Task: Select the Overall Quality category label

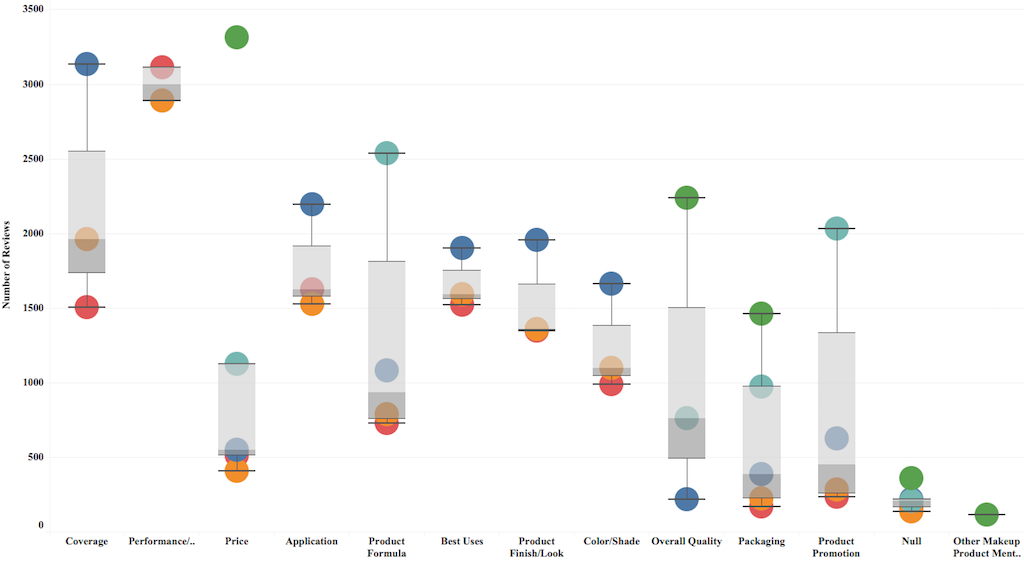Action: pos(686,542)
